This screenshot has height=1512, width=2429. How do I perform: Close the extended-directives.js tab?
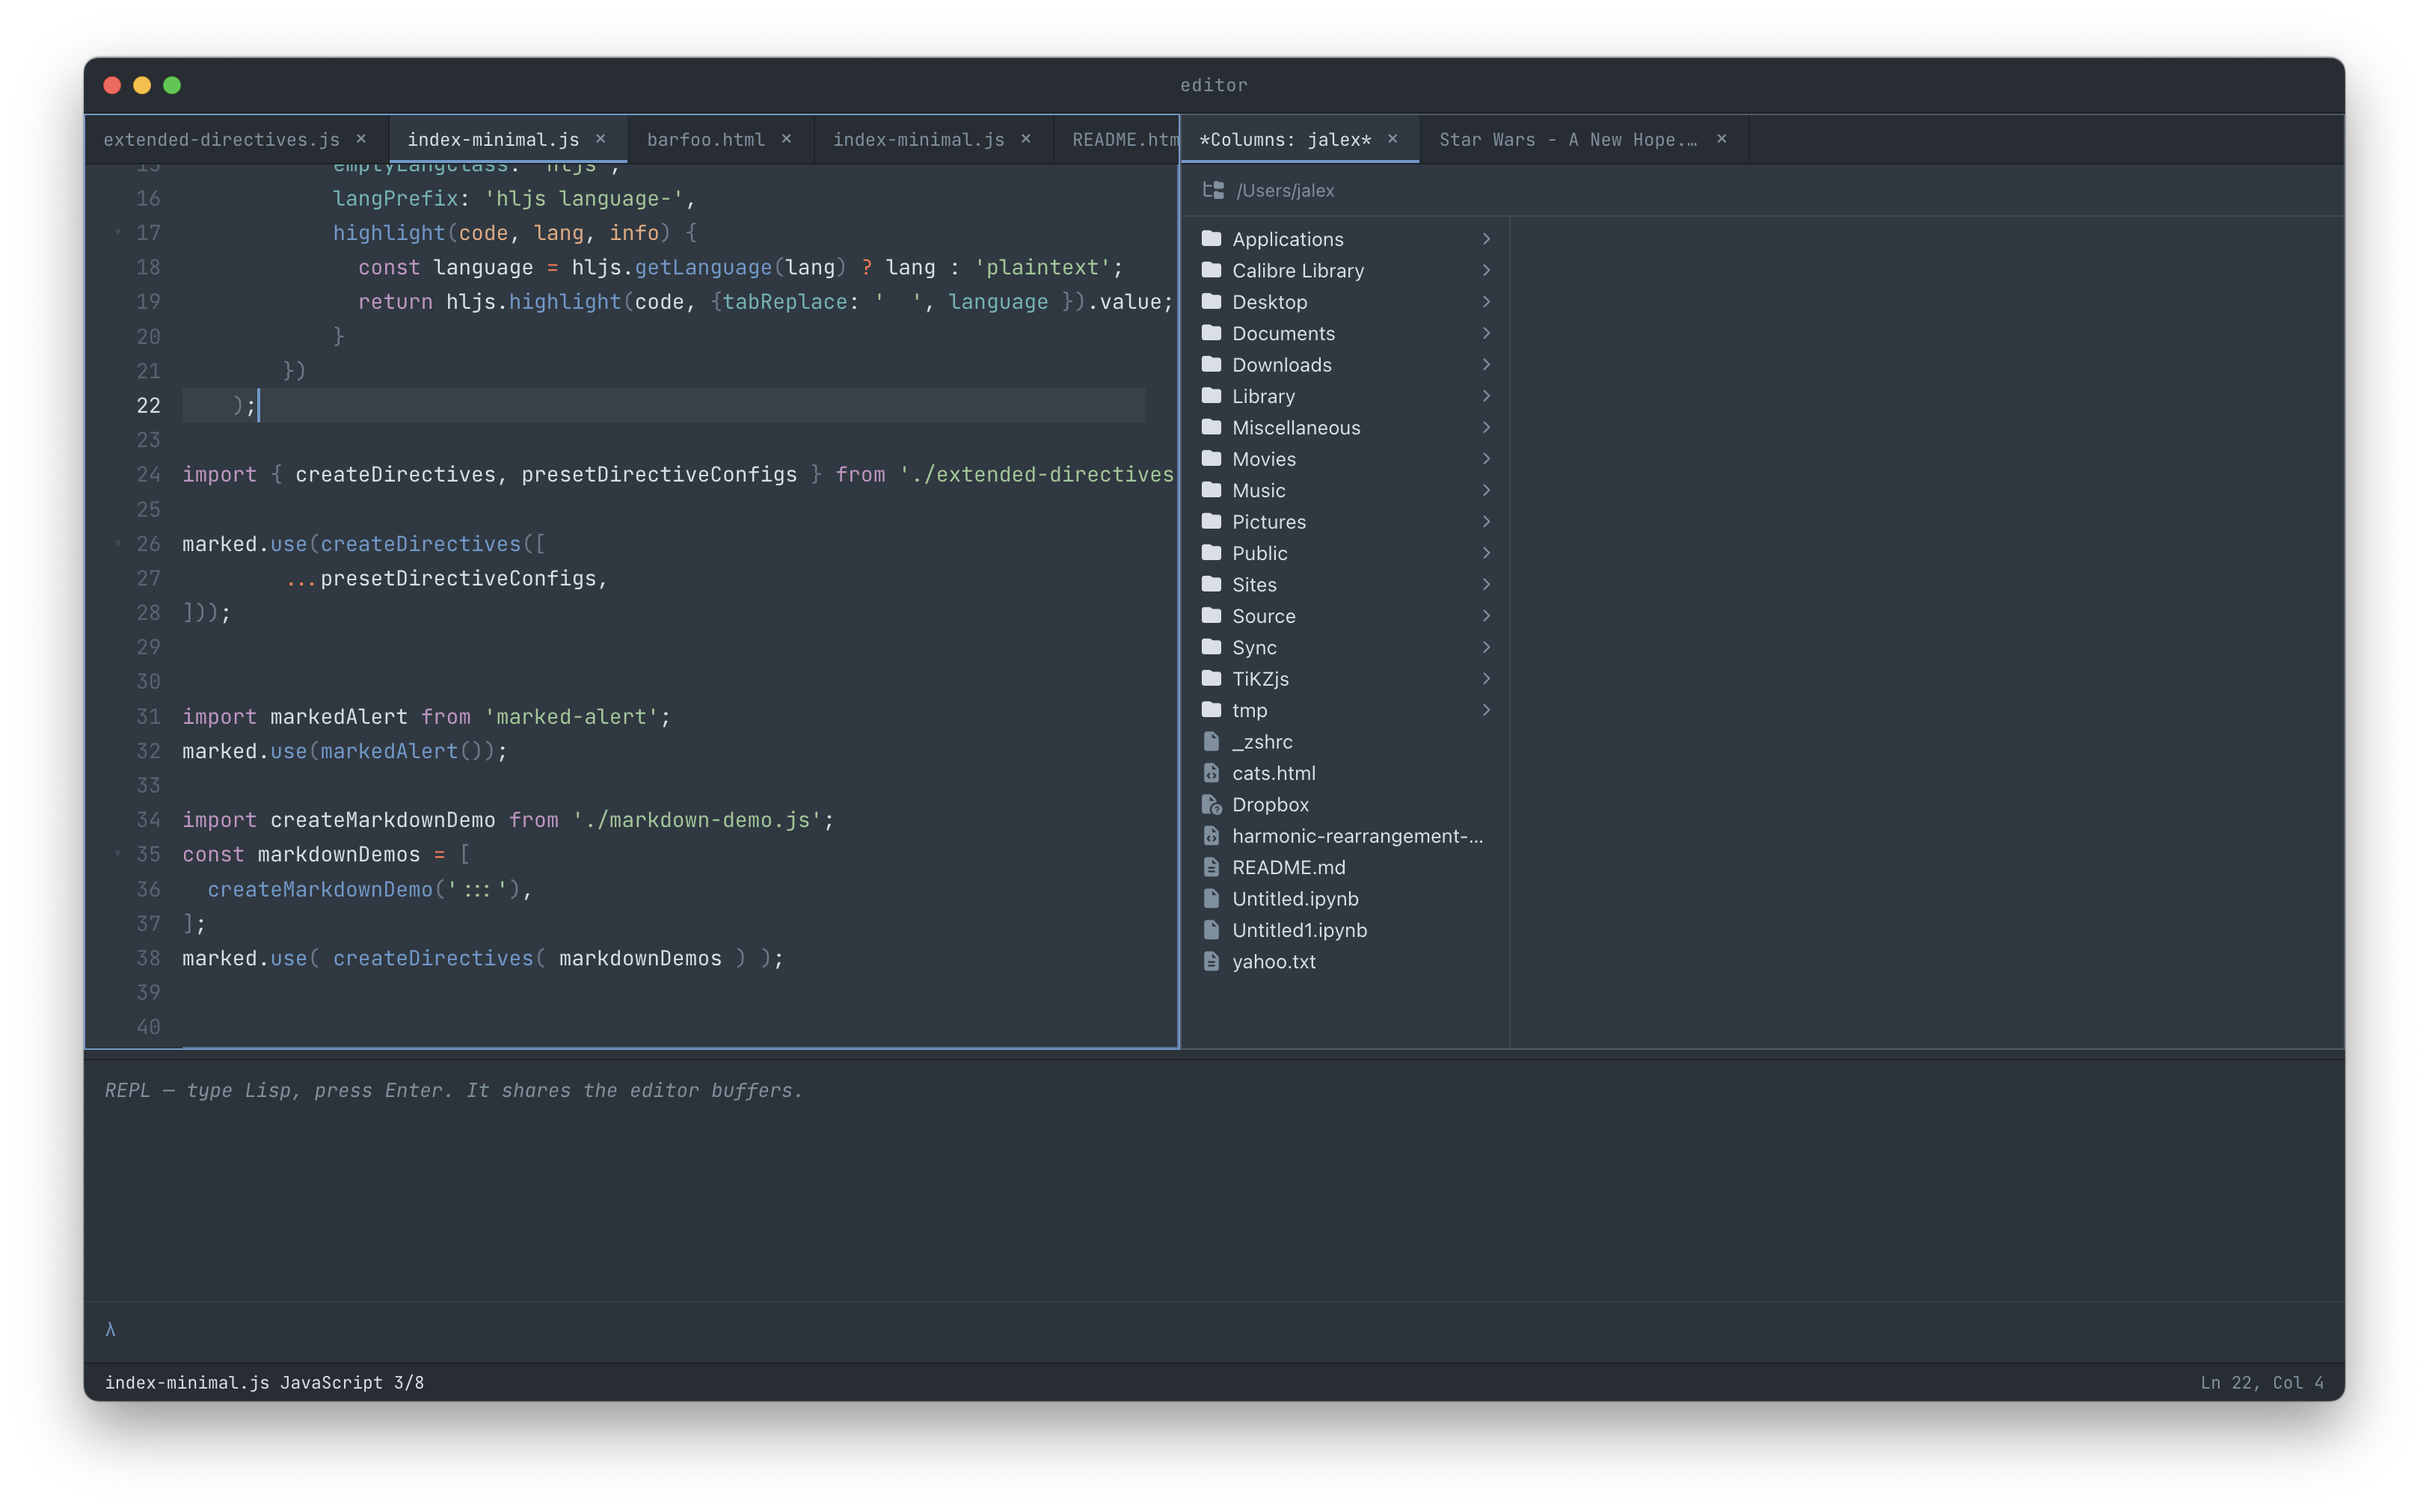[361, 139]
